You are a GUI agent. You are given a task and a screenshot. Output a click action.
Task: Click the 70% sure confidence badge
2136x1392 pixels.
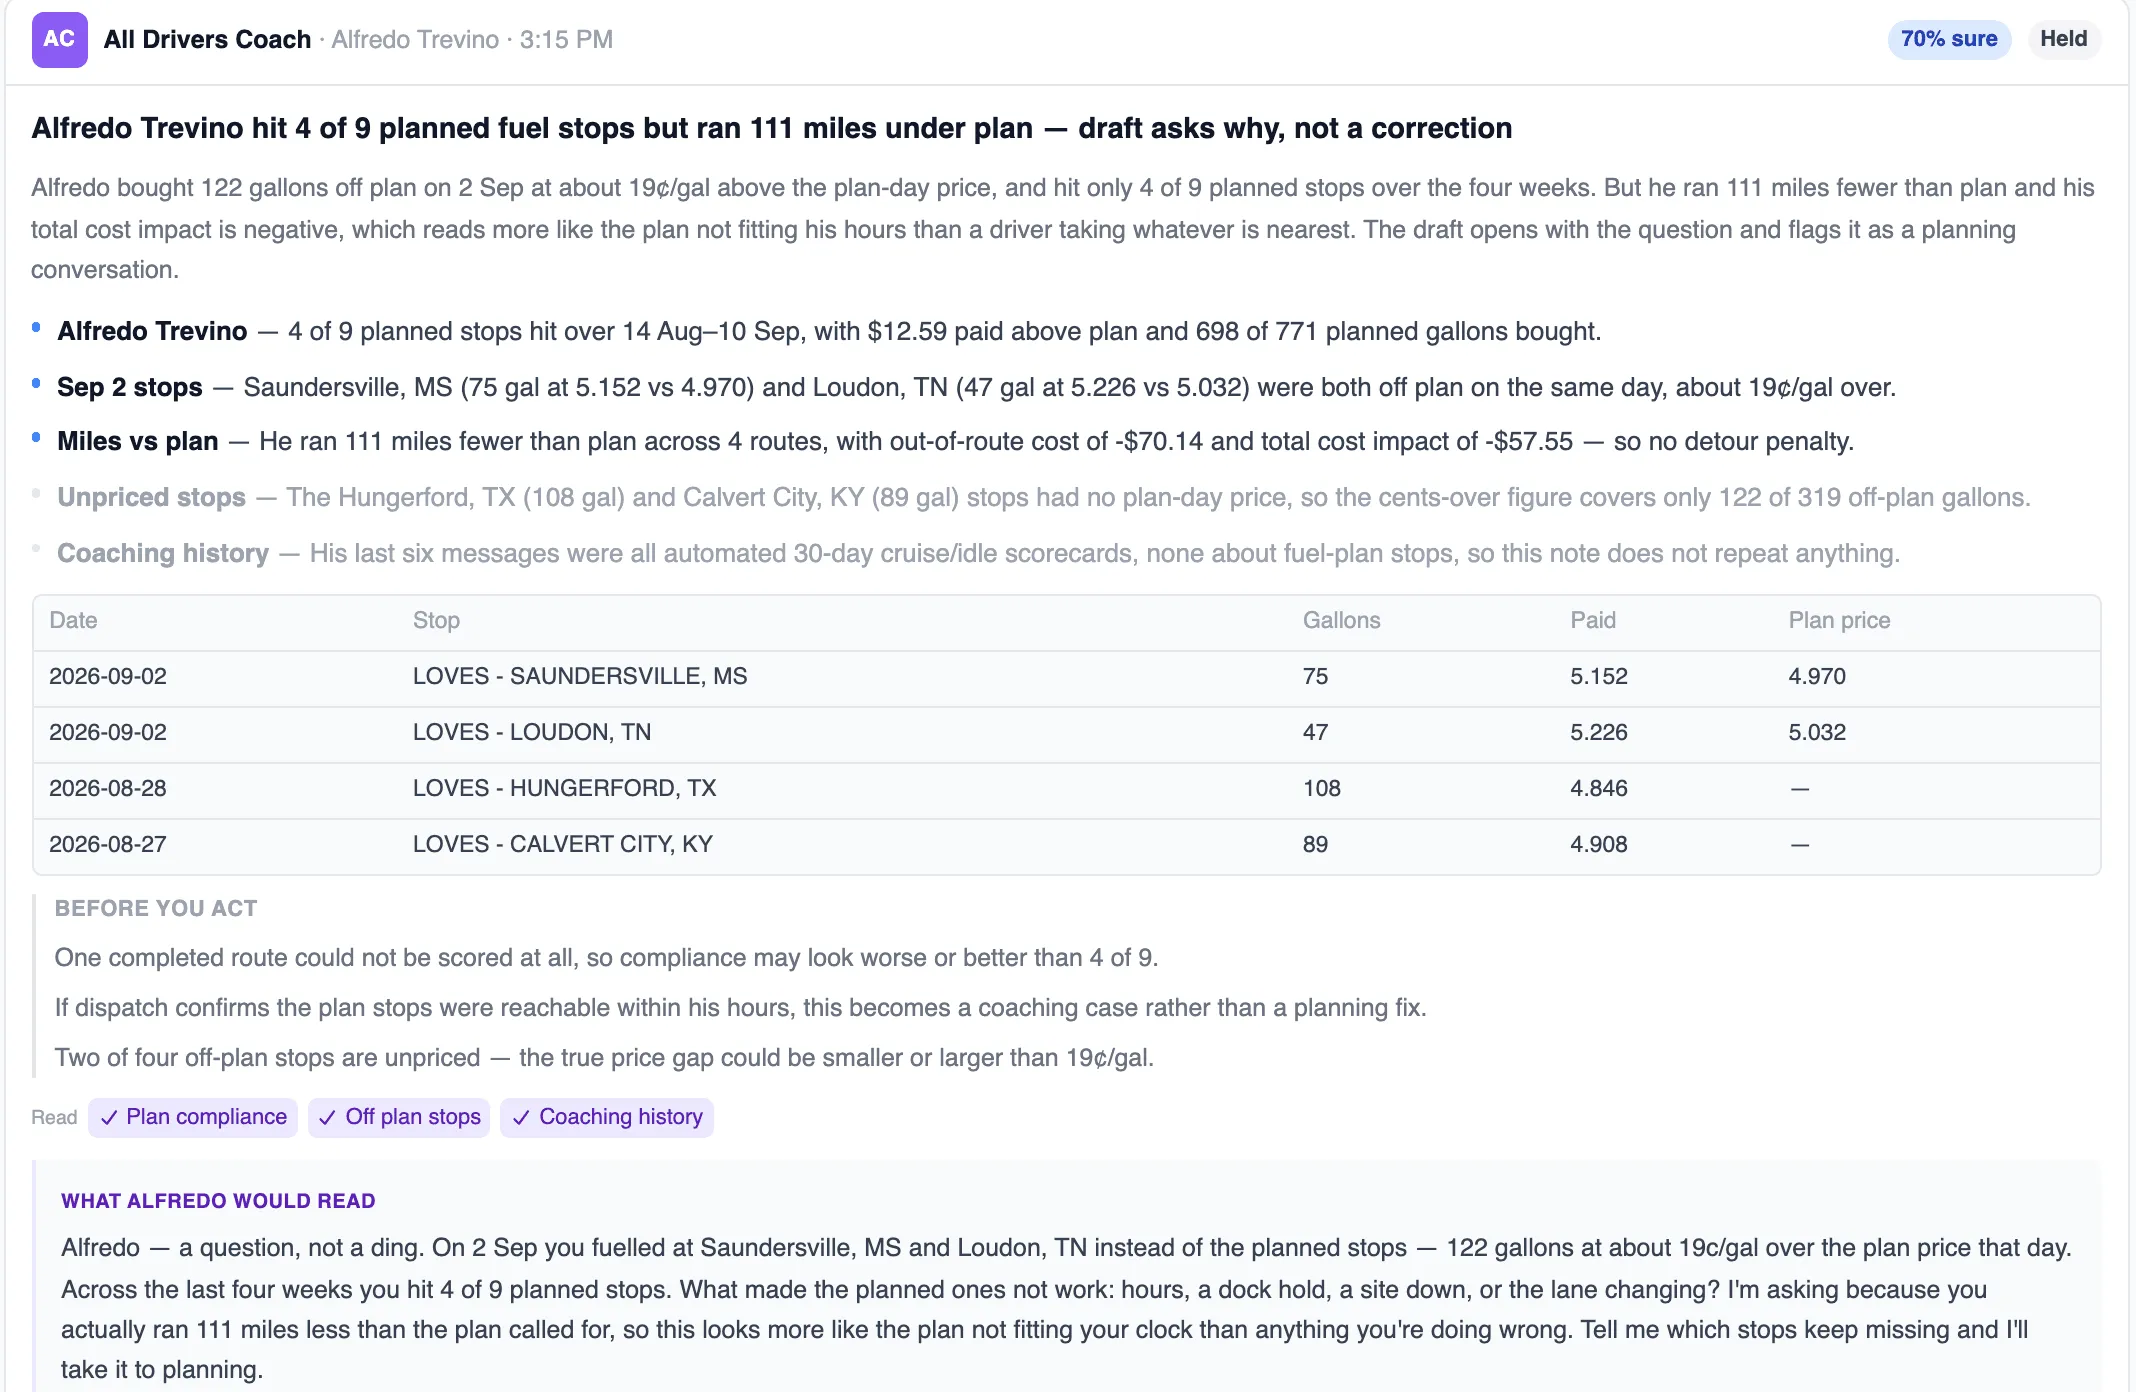[x=1949, y=39]
